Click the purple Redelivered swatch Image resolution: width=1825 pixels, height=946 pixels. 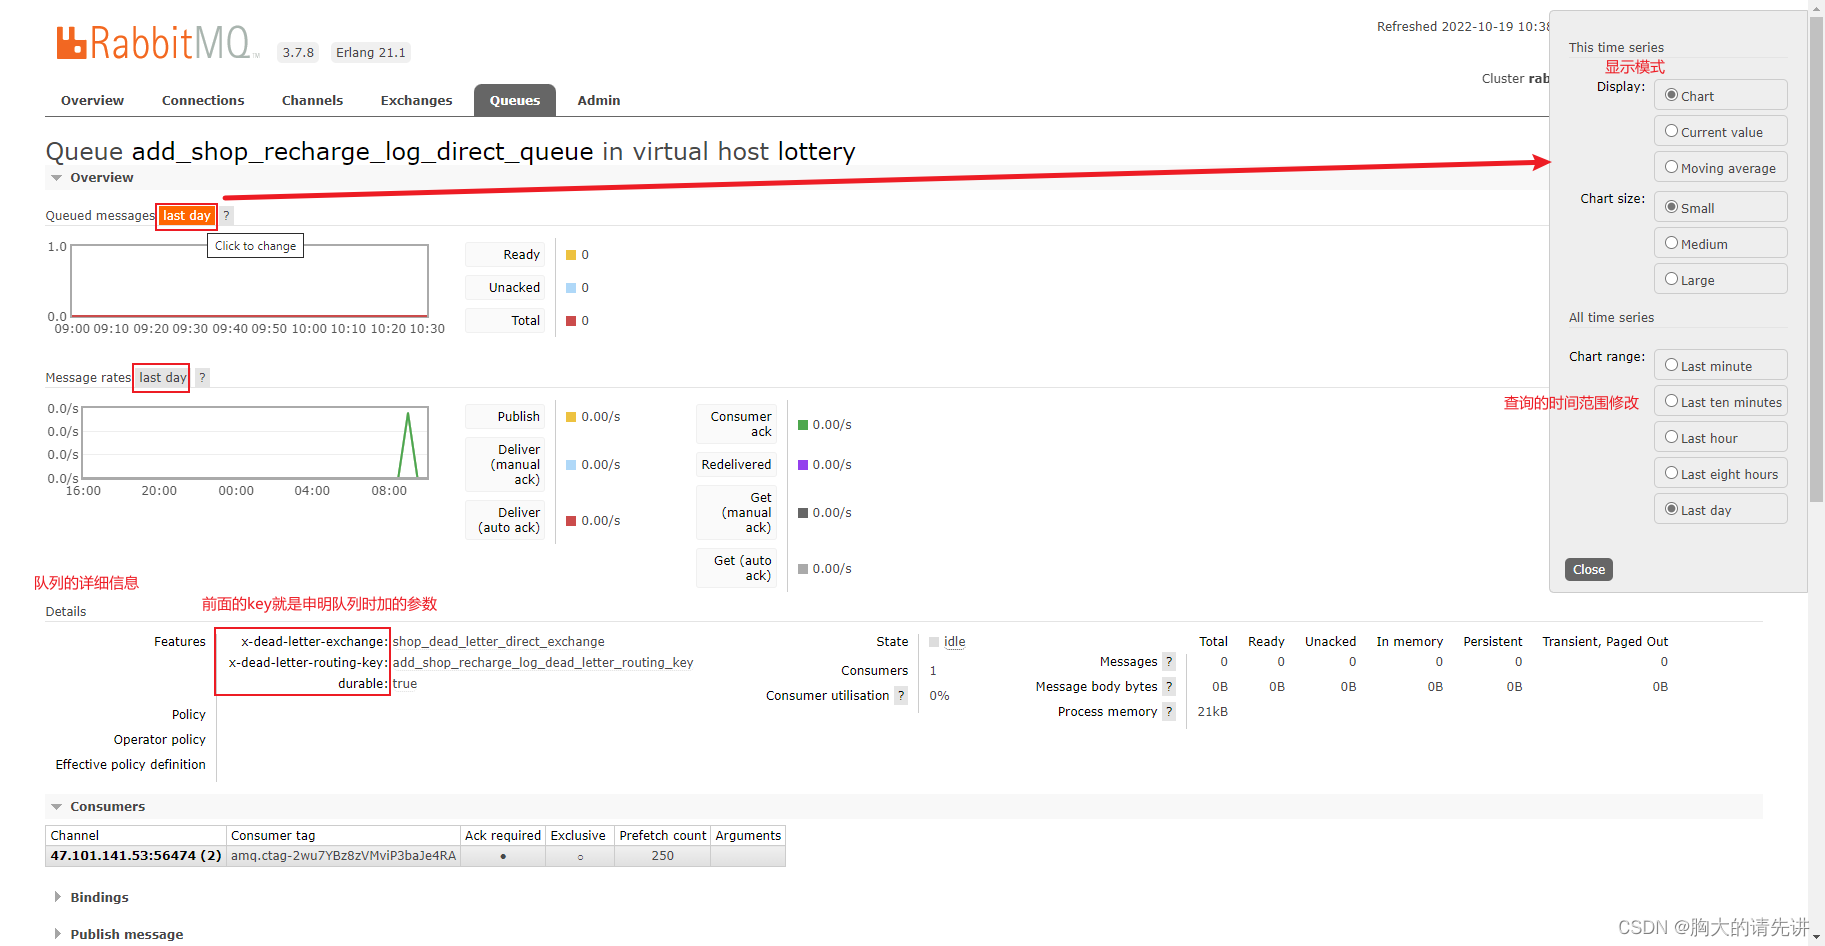pos(803,465)
